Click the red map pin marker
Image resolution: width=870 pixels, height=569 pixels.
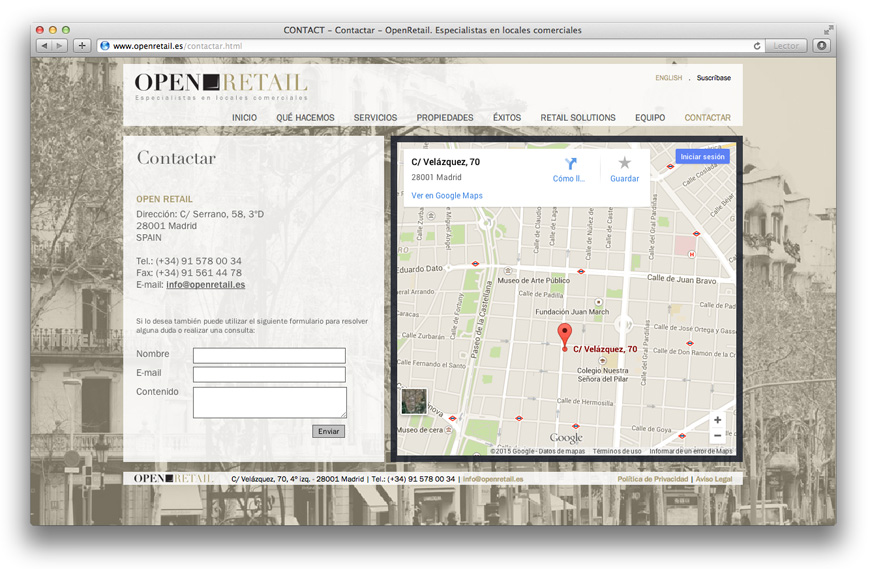coord(564,337)
